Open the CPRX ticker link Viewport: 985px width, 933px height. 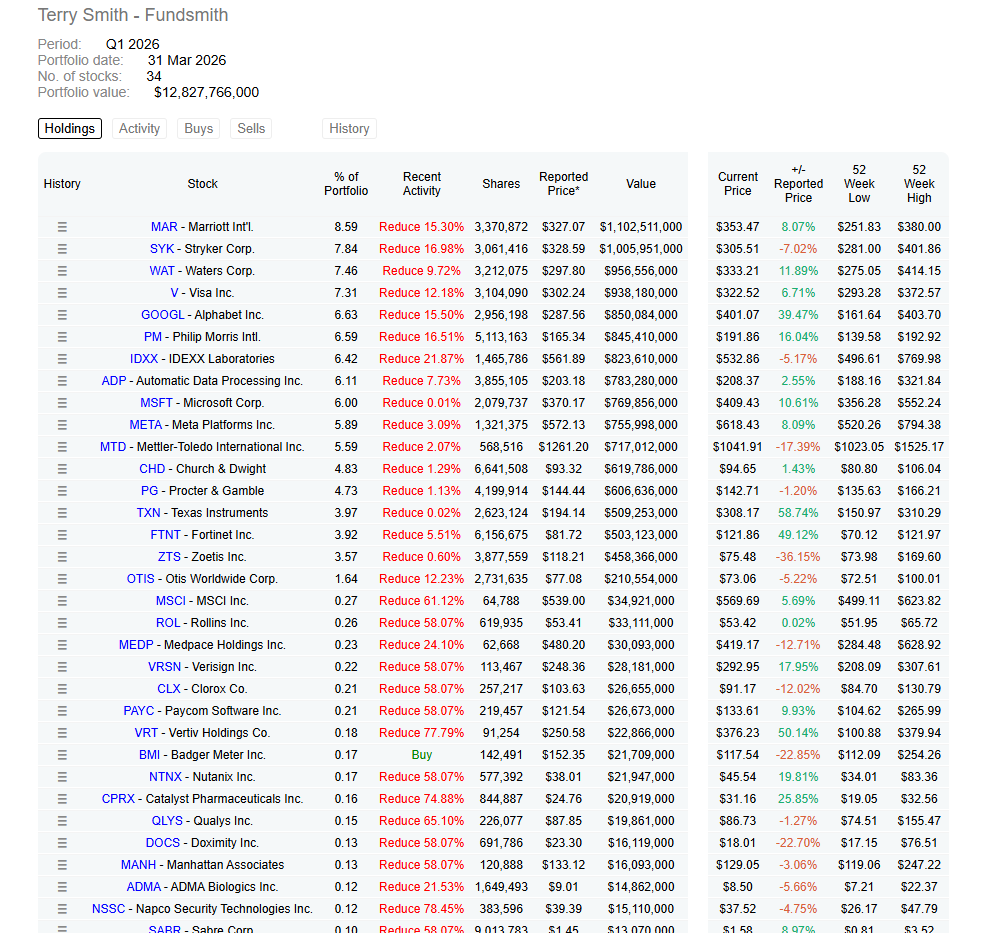pyautogui.click(x=118, y=799)
